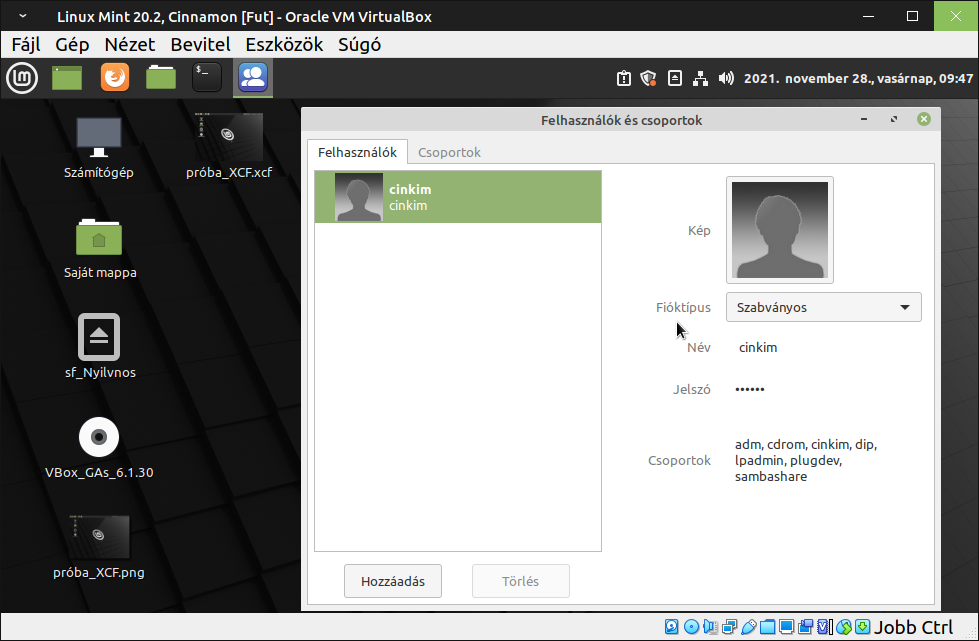
Task: Click the VirtualBox shared folders status icon
Action: (767, 627)
